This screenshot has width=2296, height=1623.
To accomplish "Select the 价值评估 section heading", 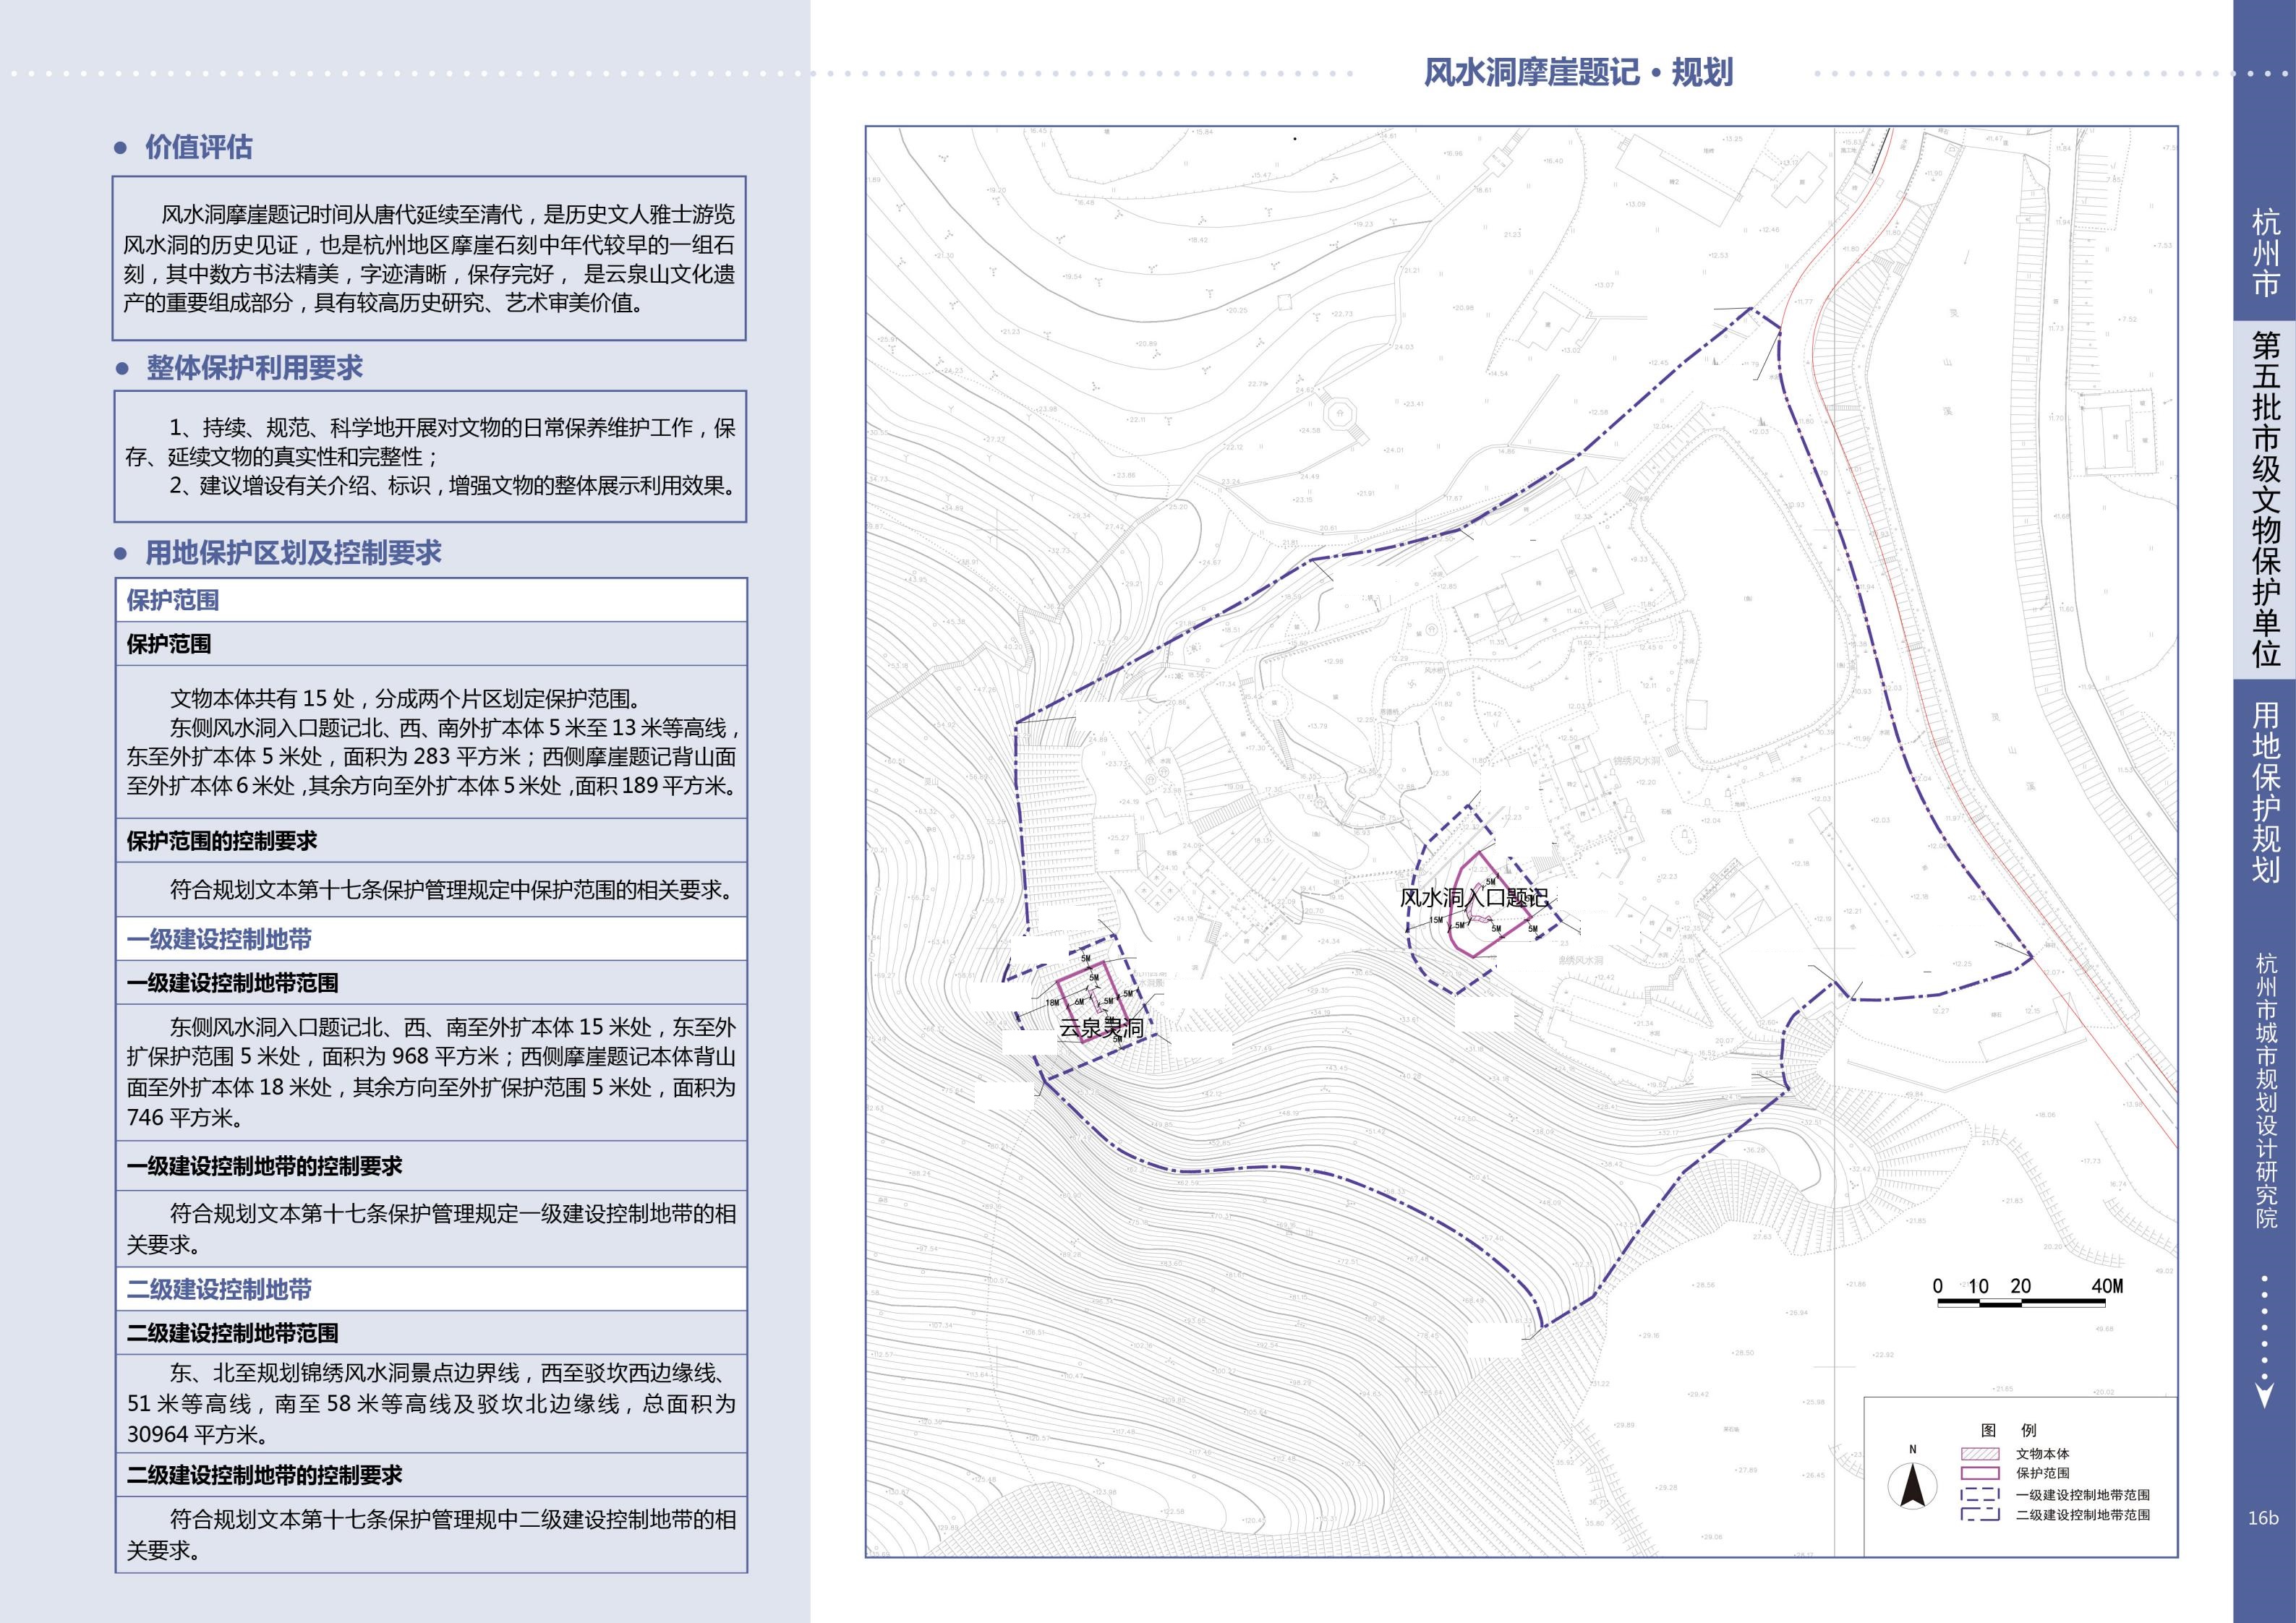I will (199, 147).
